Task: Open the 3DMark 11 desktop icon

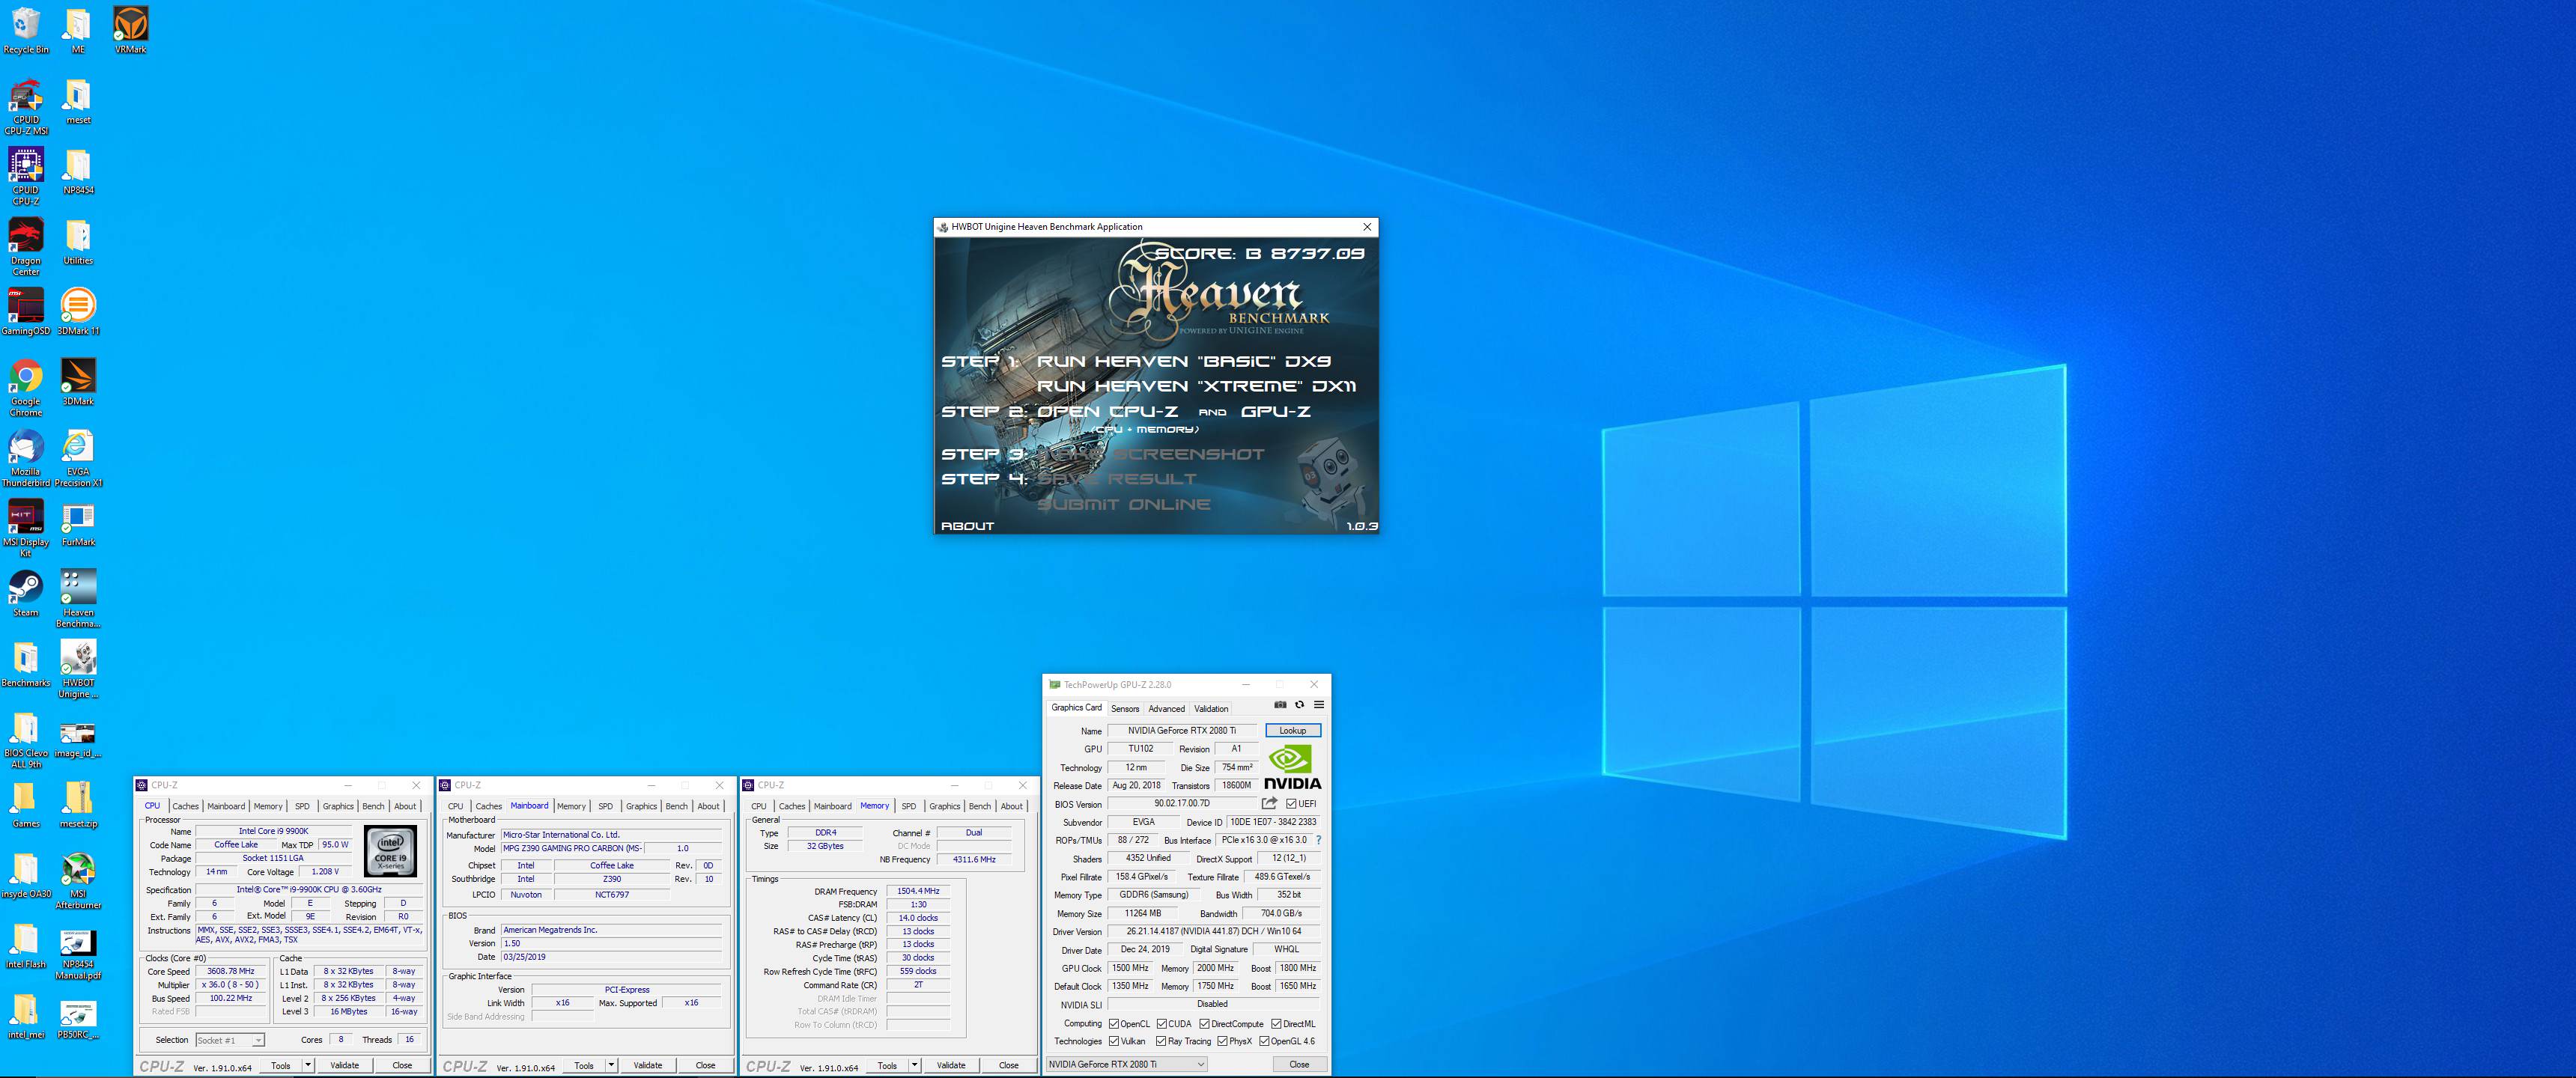Action: [78, 312]
